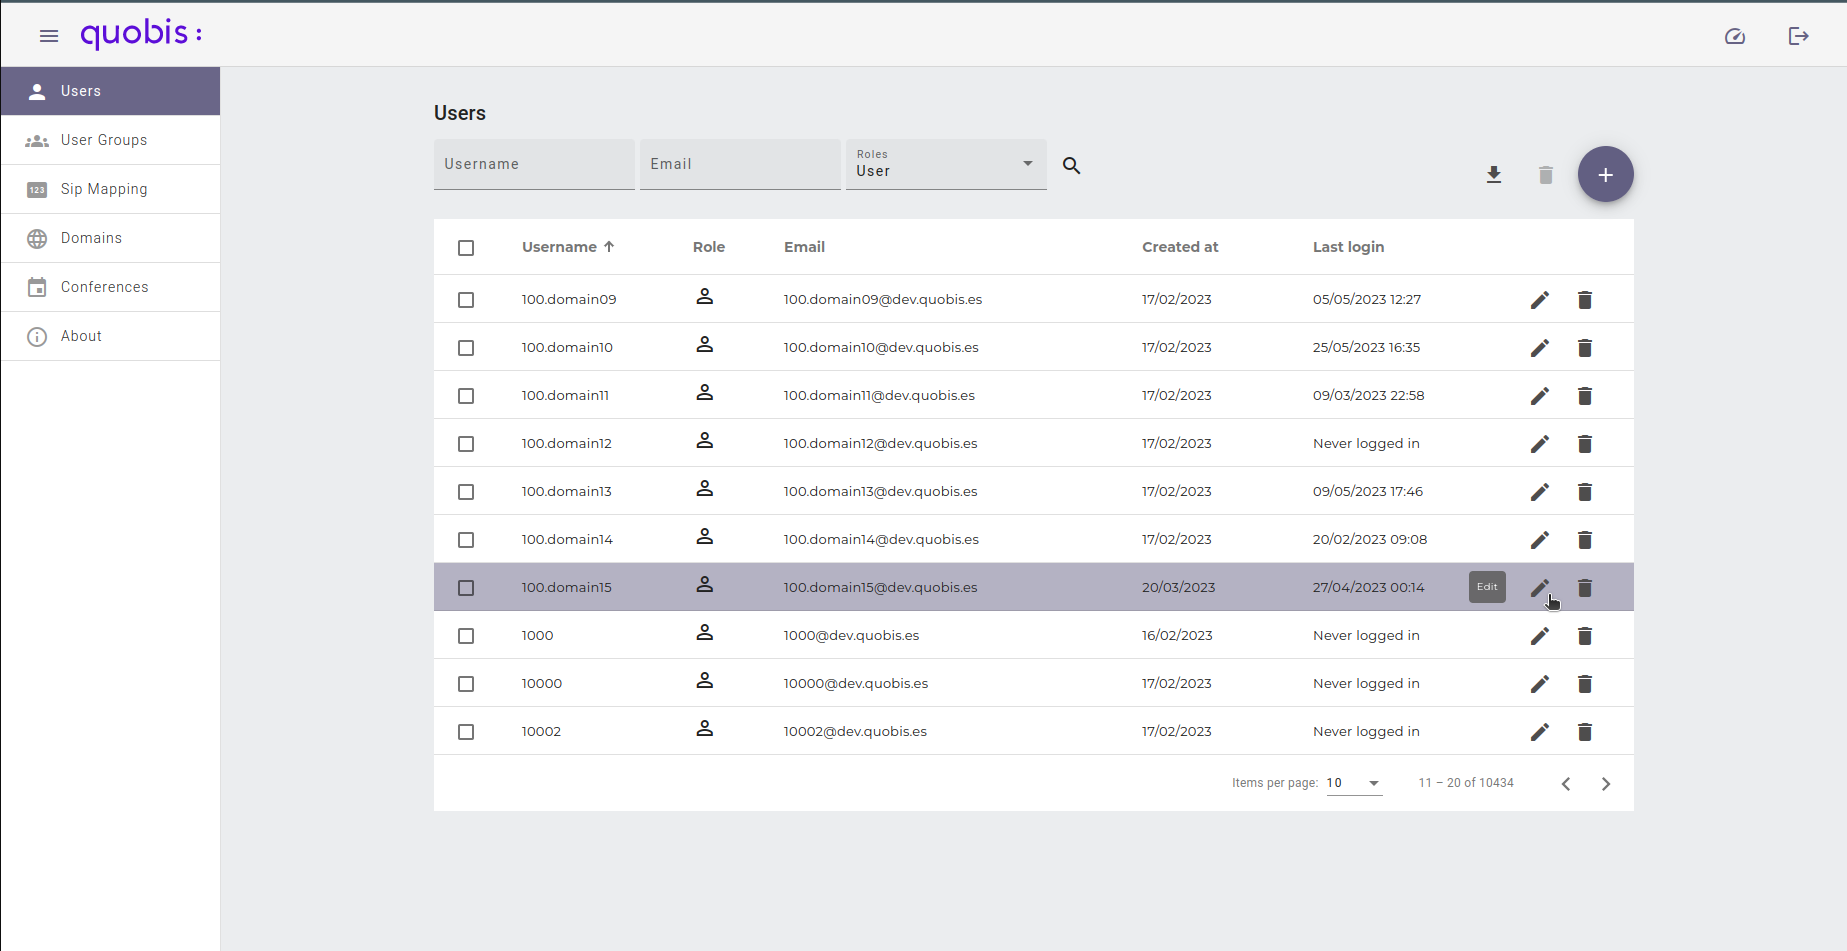The width and height of the screenshot is (1847, 951).
Task: Check the box for 100.domain10
Action: click(x=466, y=348)
